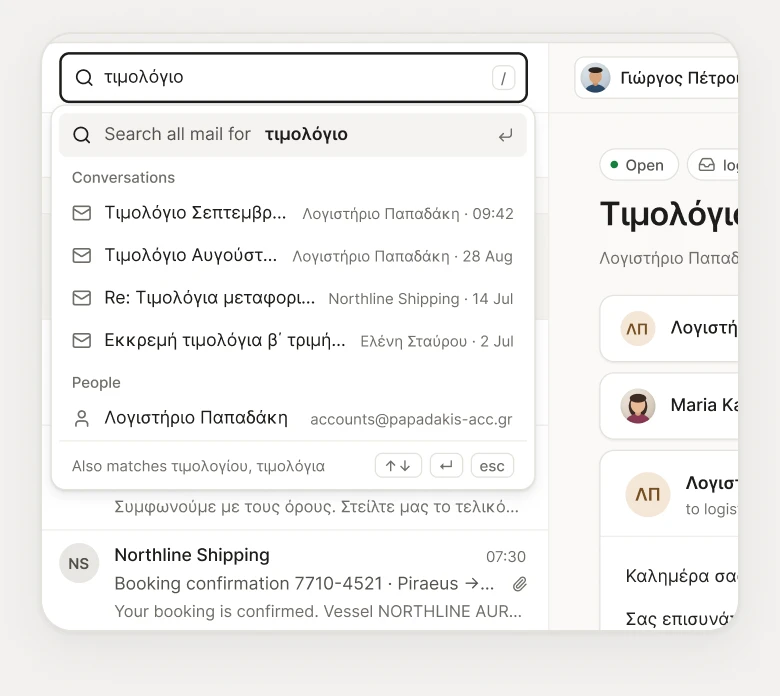Click 'Northline Shipping · 14 Jul' result meta
The image size is (780, 696).
point(421,299)
